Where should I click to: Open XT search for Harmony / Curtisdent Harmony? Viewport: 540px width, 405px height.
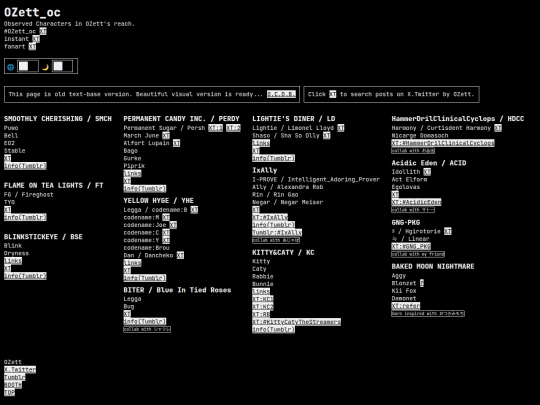(x=498, y=128)
